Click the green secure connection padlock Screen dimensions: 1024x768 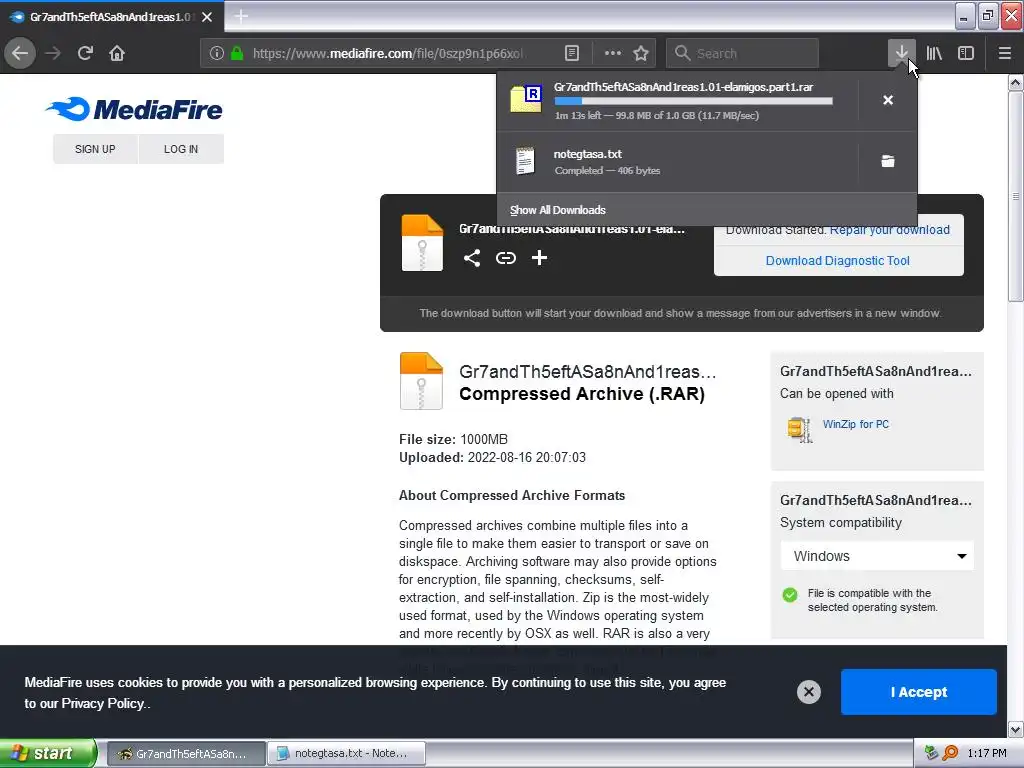pyautogui.click(x=237, y=53)
